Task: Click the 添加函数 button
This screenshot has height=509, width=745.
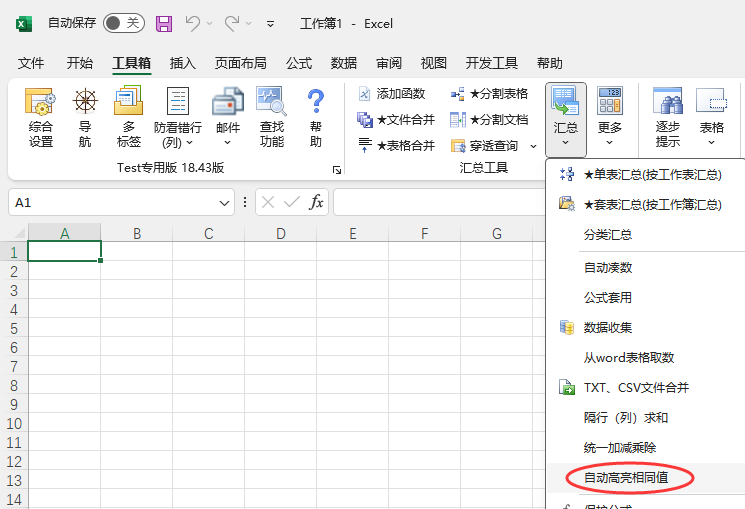Action: 392,94
